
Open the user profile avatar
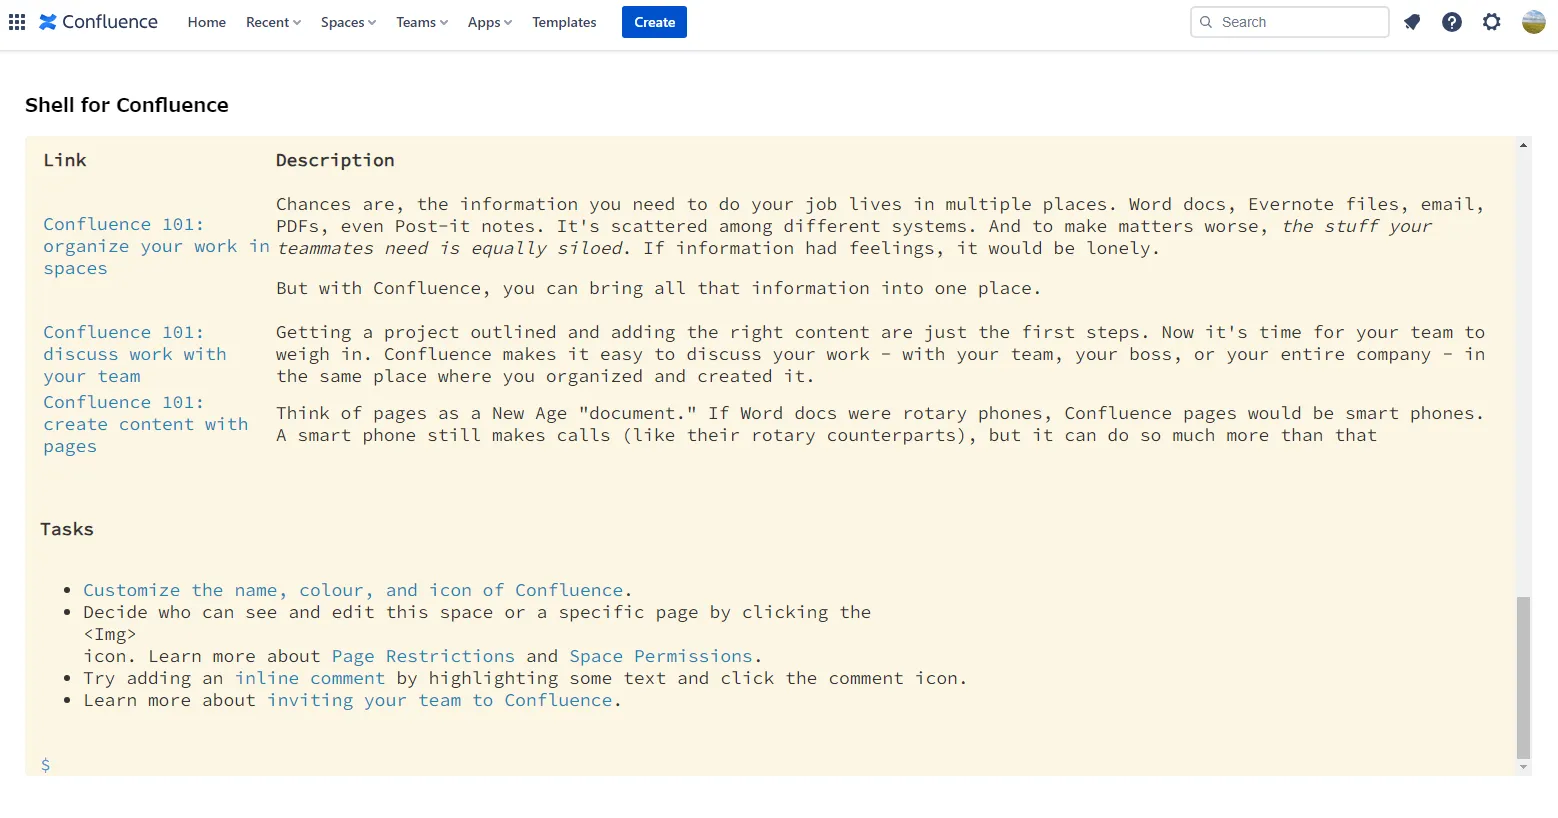(1533, 22)
